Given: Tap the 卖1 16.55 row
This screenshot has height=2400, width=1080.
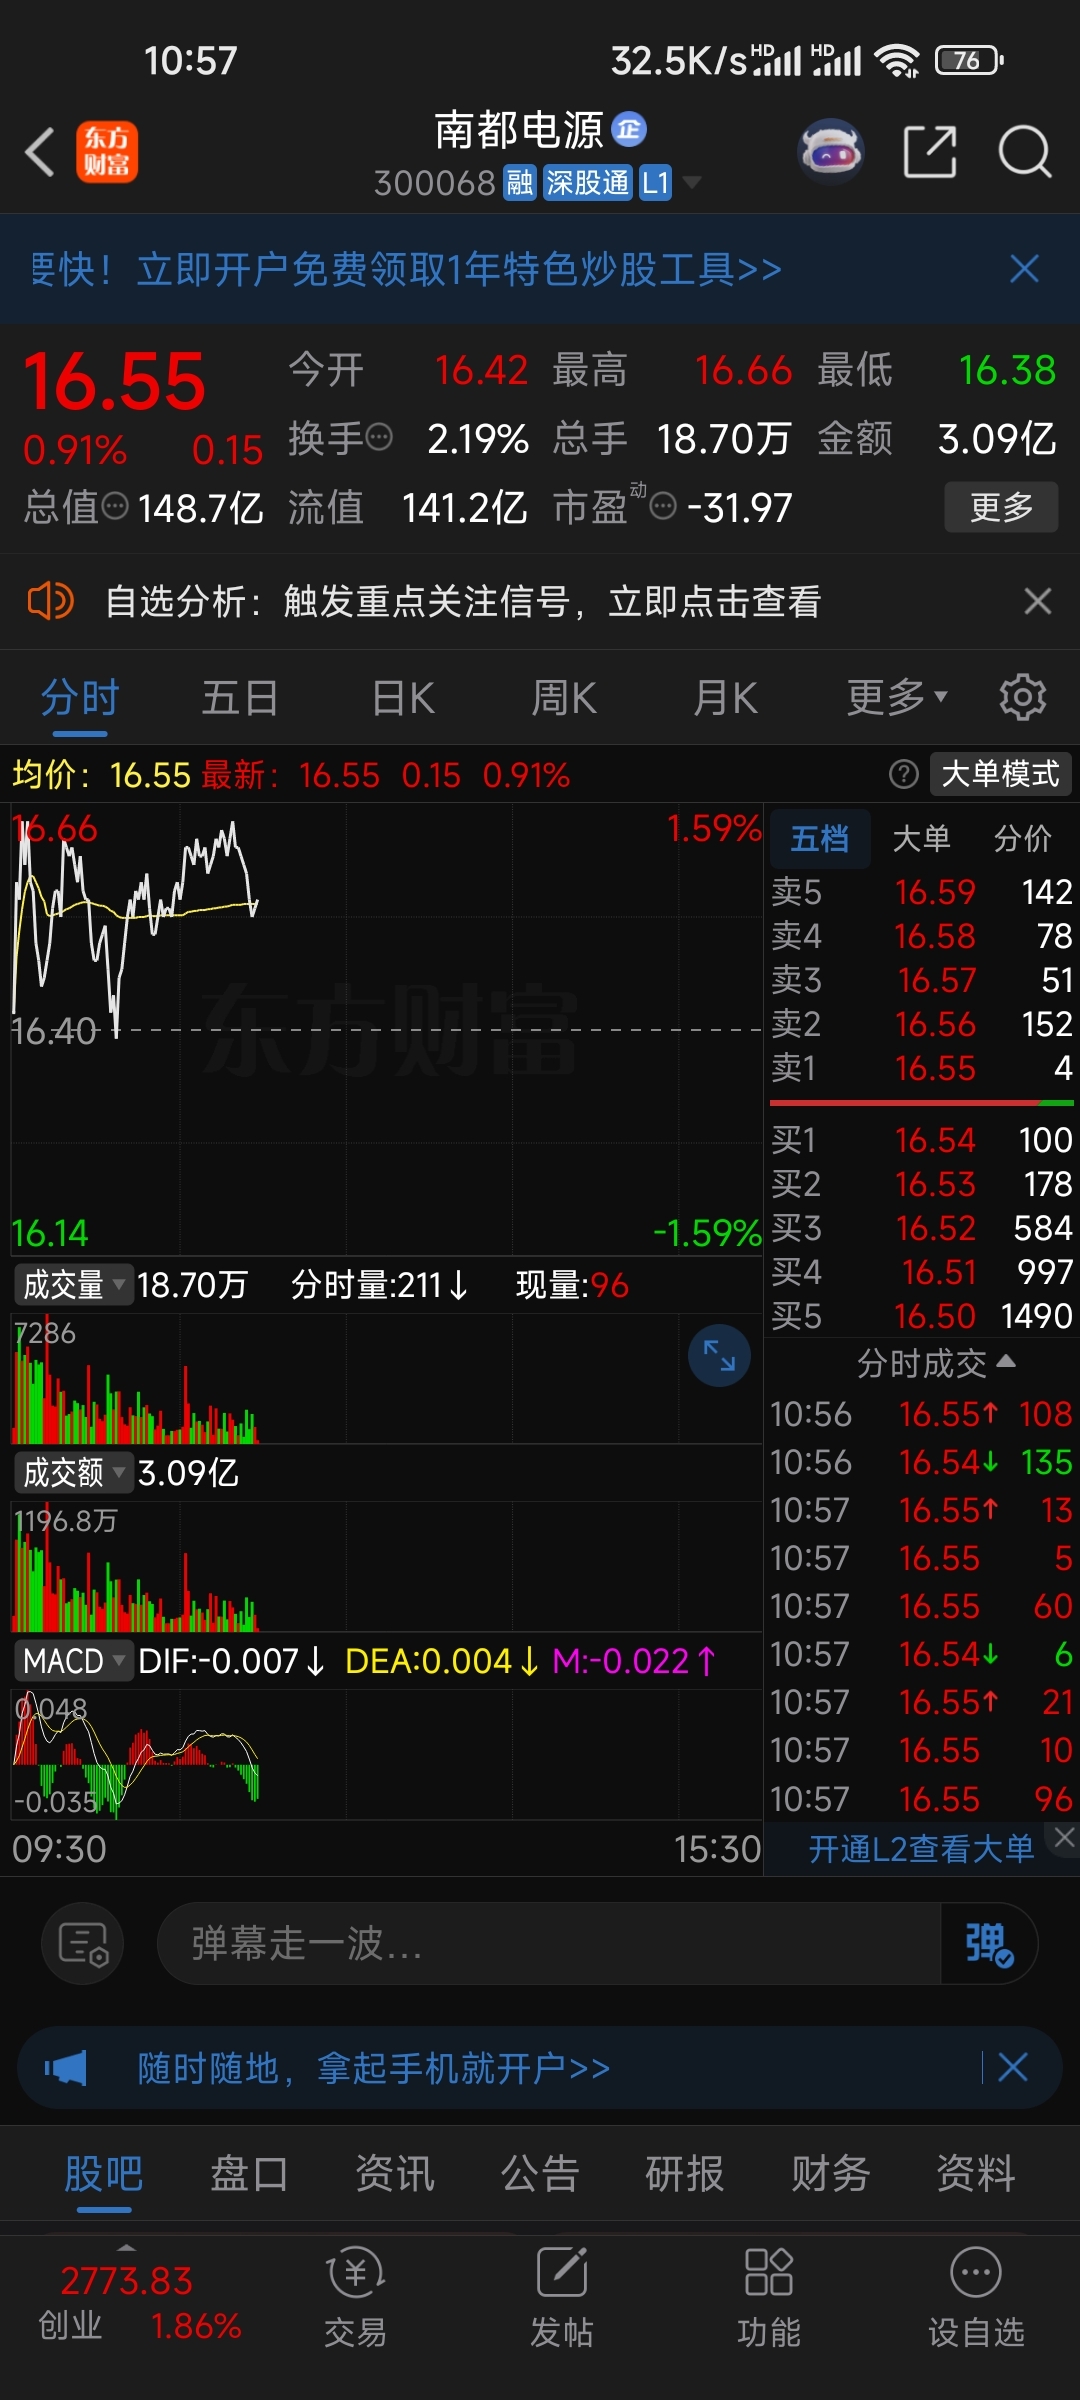Looking at the screenshot, I should 922,1068.
